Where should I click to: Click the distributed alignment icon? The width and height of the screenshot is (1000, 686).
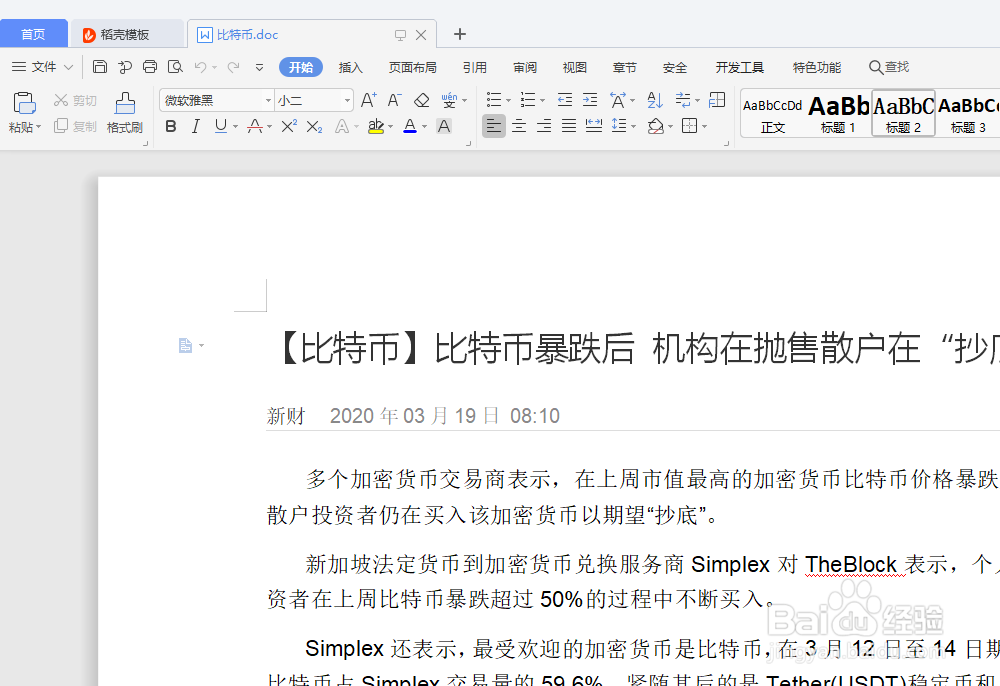(x=594, y=126)
